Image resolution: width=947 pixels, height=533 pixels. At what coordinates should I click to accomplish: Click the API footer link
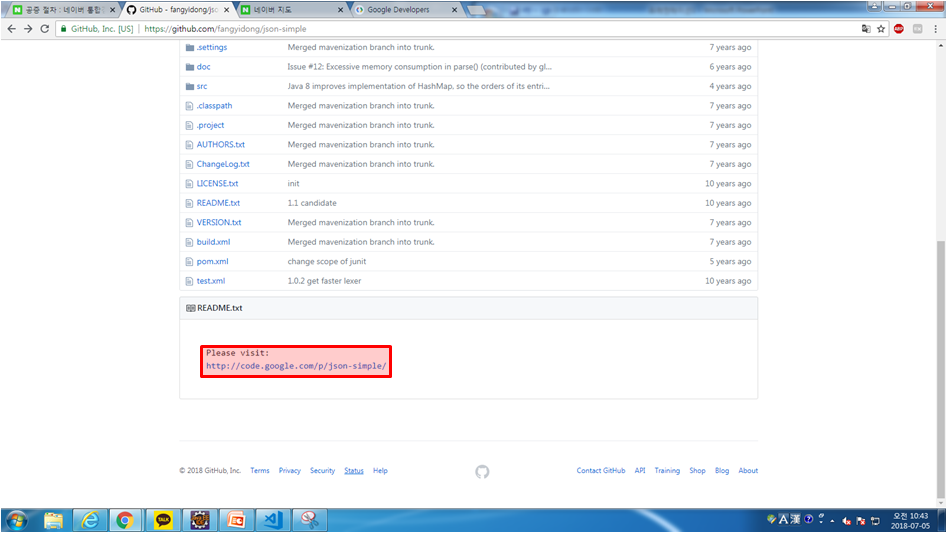640,470
